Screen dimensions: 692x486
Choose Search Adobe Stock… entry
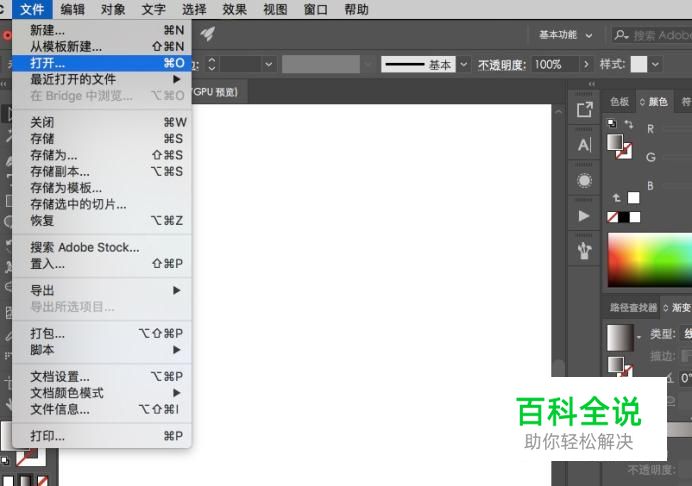pyautogui.click(x=102, y=247)
